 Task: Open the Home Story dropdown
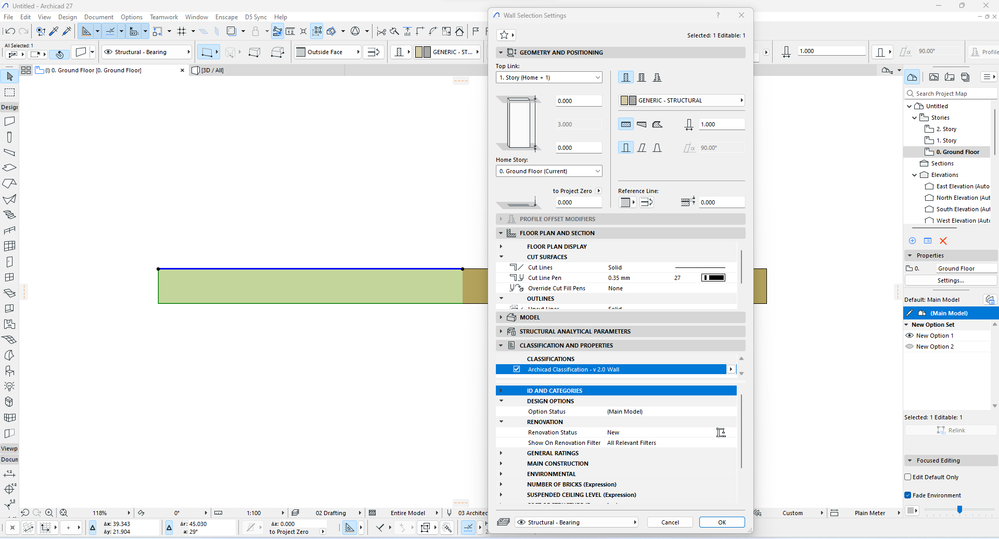tap(549, 171)
